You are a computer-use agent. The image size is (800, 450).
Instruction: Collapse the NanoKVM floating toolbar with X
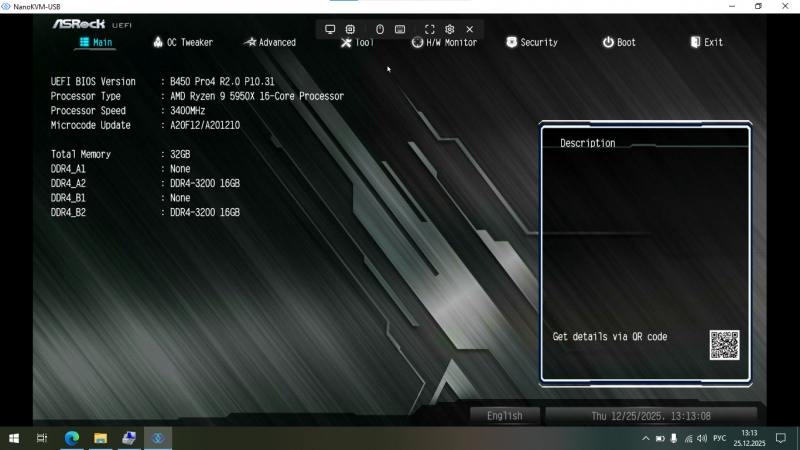point(470,30)
